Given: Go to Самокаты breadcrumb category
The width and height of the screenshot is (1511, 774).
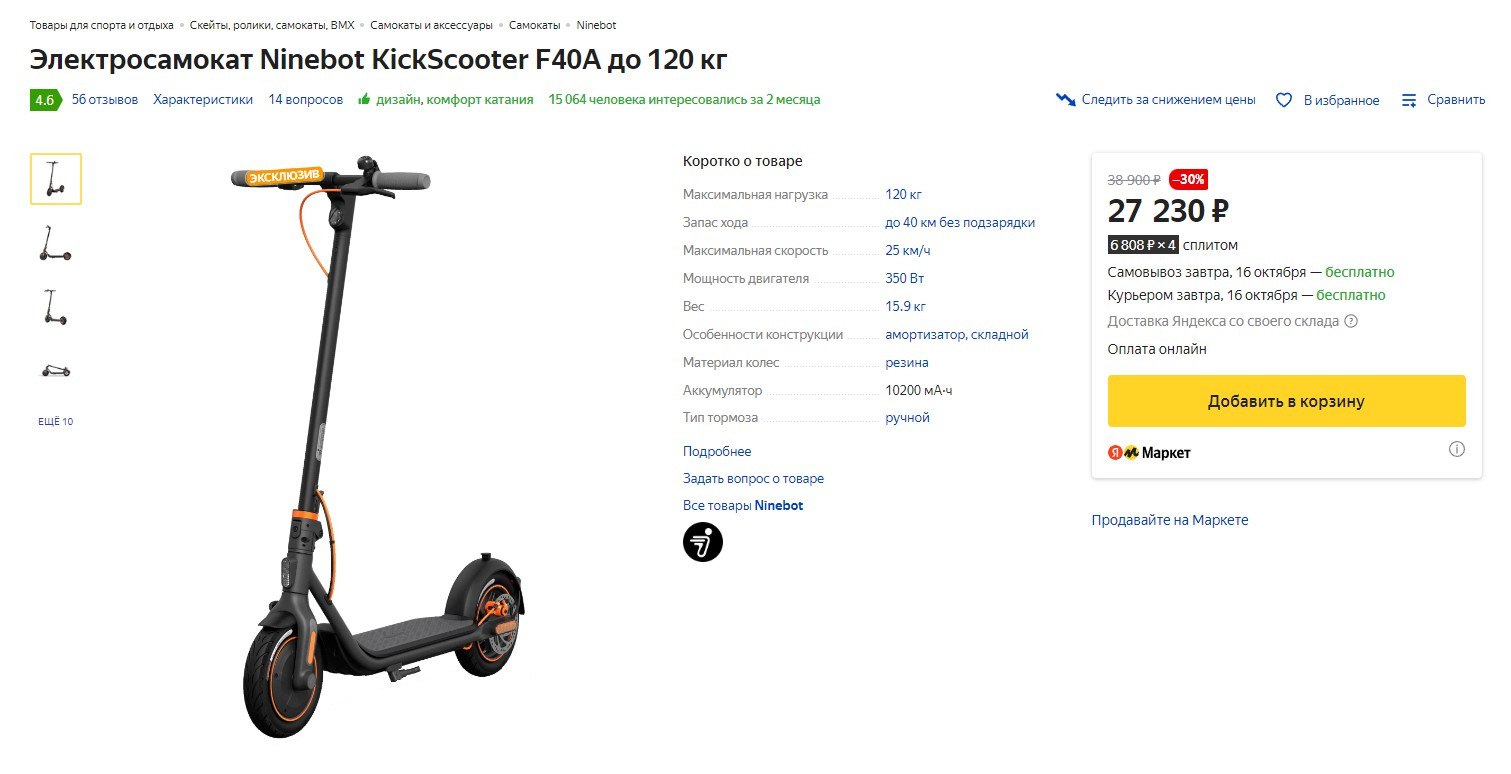Looking at the screenshot, I should coord(534,25).
